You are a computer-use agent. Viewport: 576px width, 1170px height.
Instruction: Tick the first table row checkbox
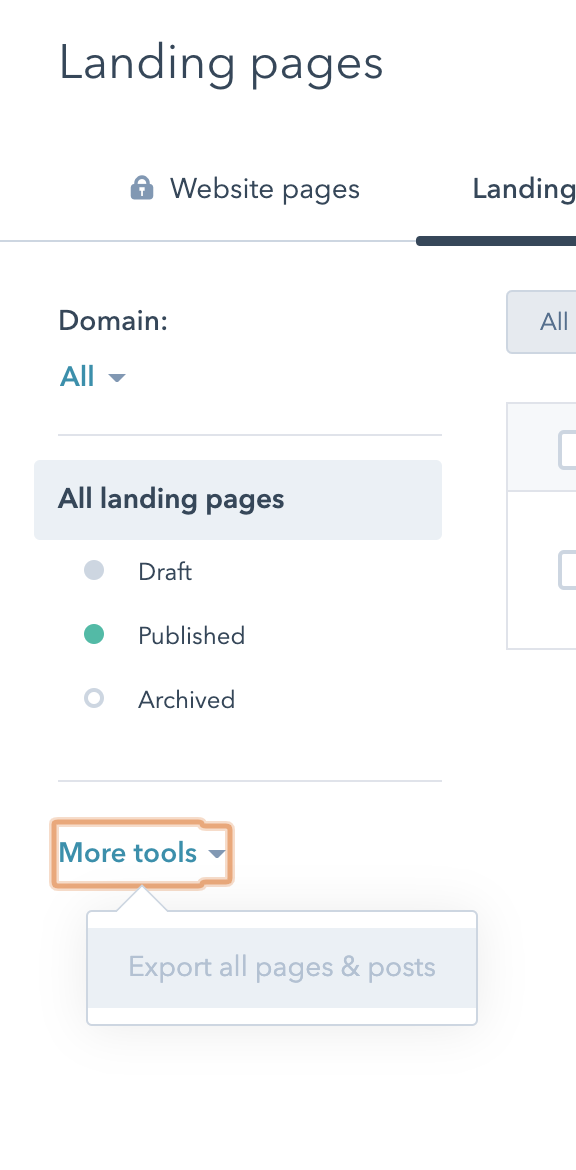click(x=568, y=570)
